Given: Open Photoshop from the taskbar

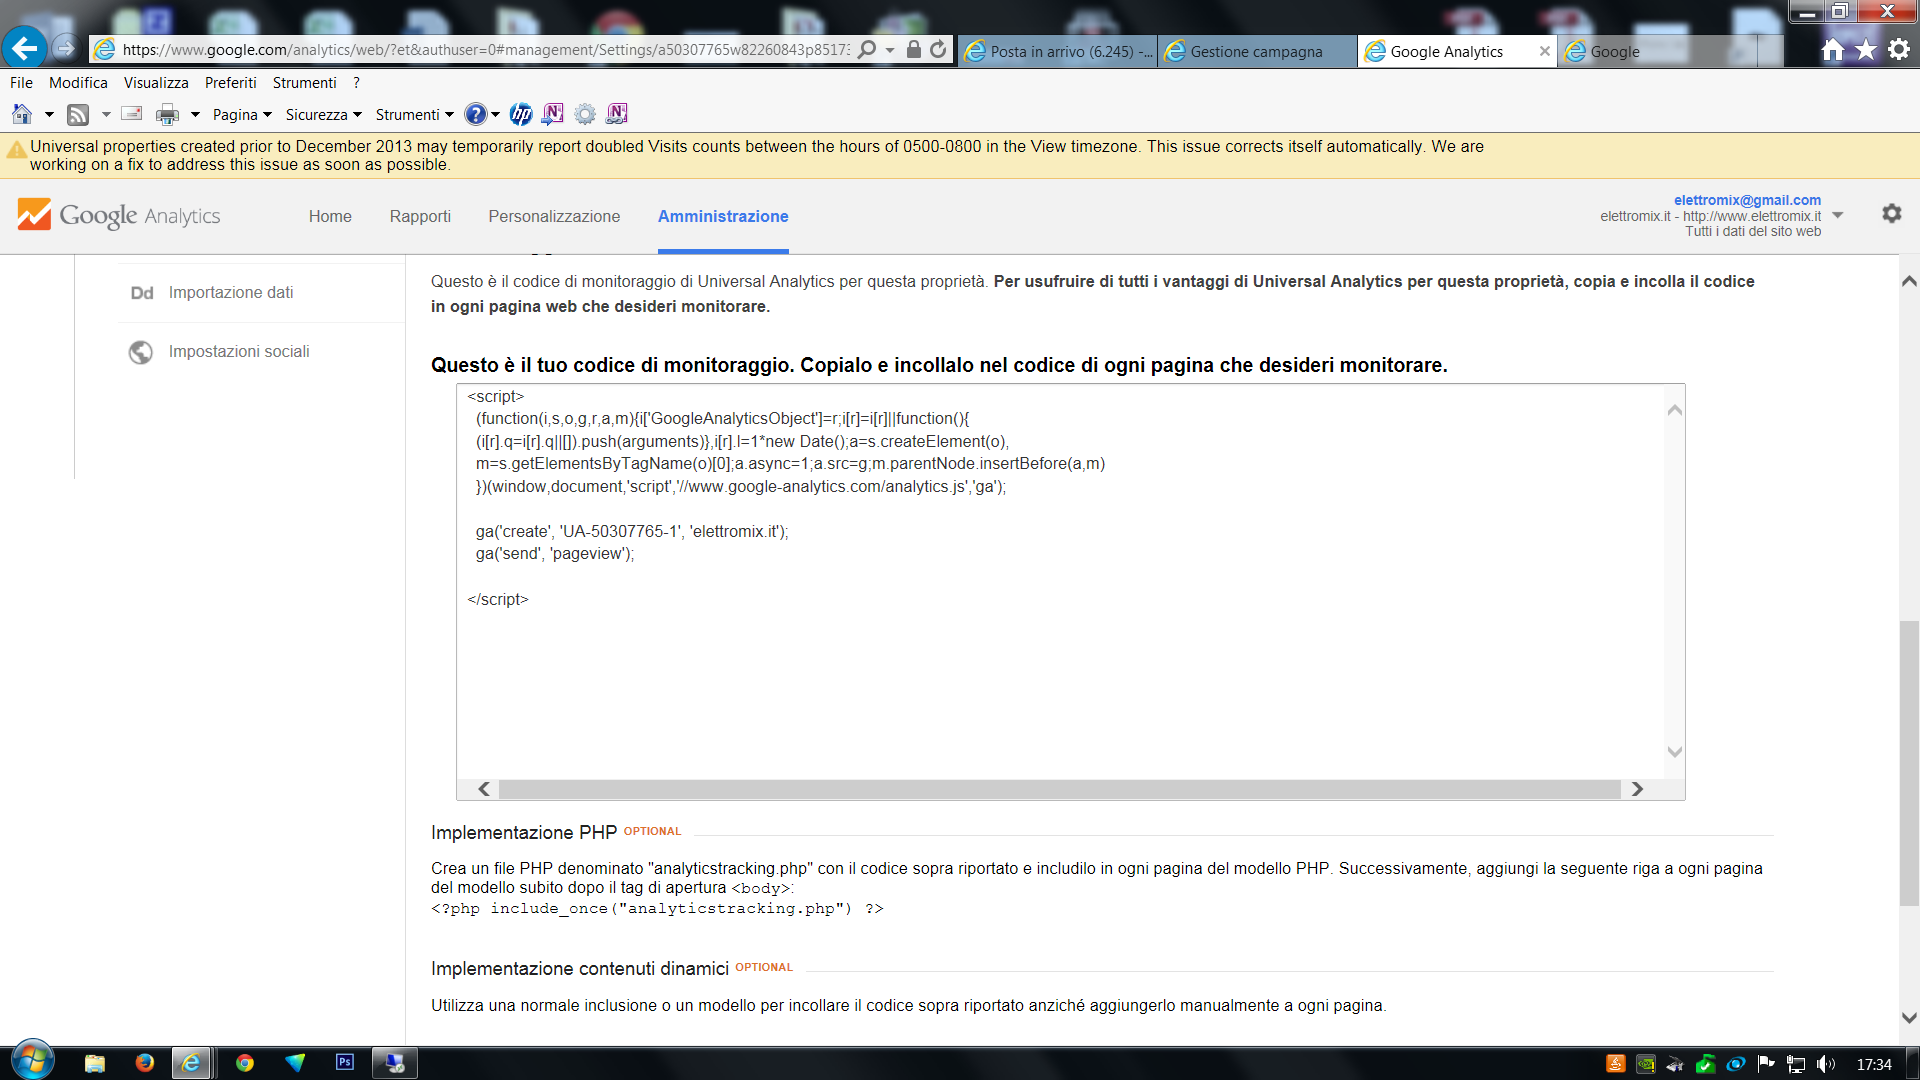Looking at the screenshot, I should tap(345, 1062).
